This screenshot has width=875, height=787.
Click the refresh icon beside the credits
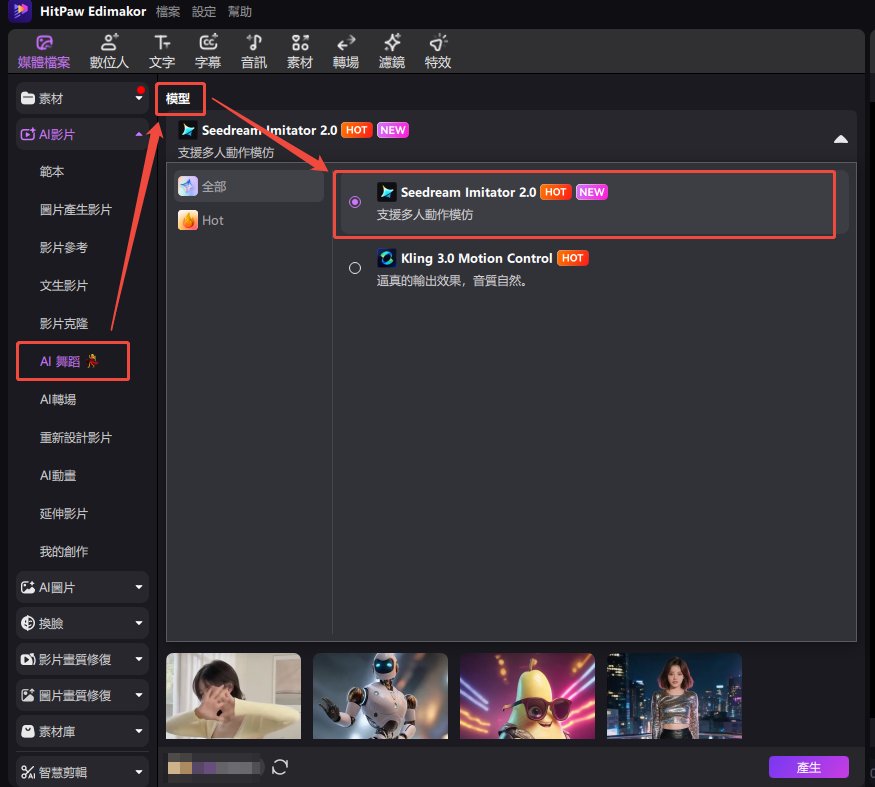tap(280, 767)
